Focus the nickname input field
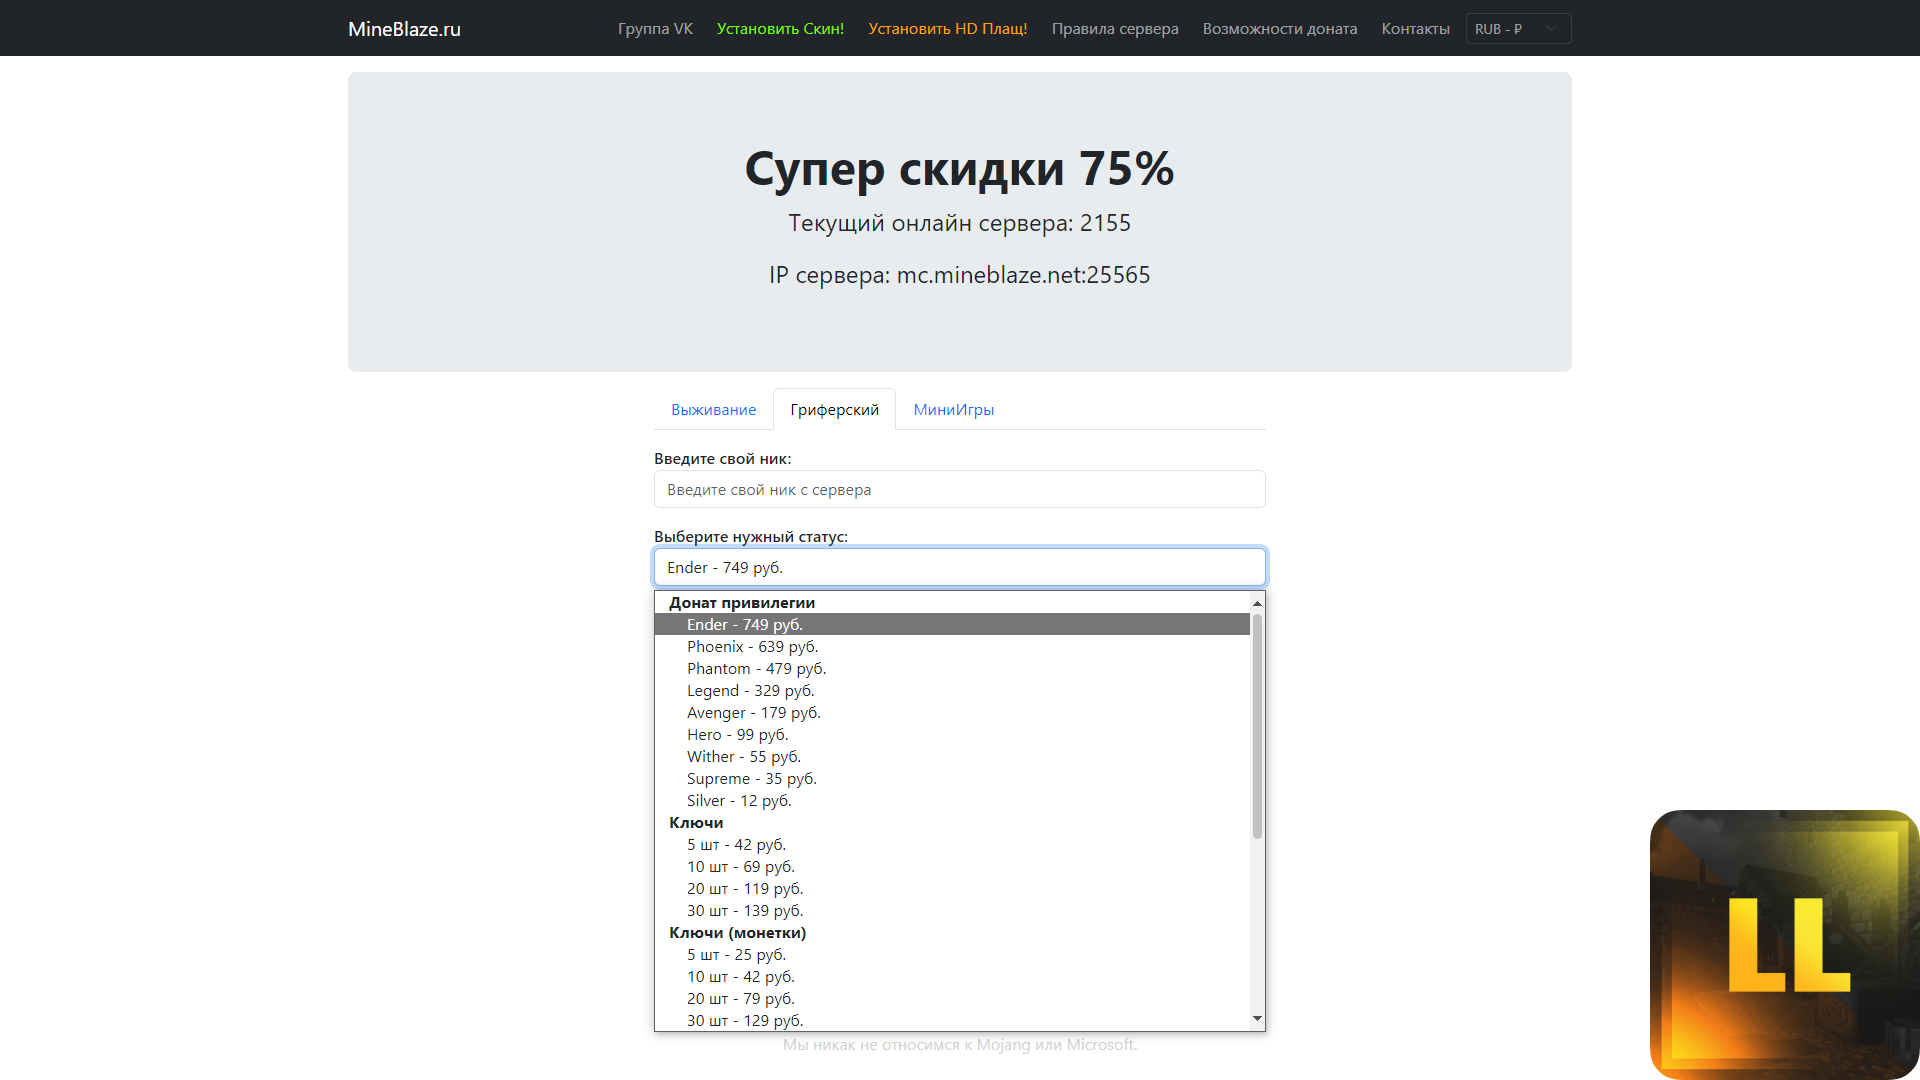The width and height of the screenshot is (1920, 1080). pyautogui.click(x=959, y=490)
